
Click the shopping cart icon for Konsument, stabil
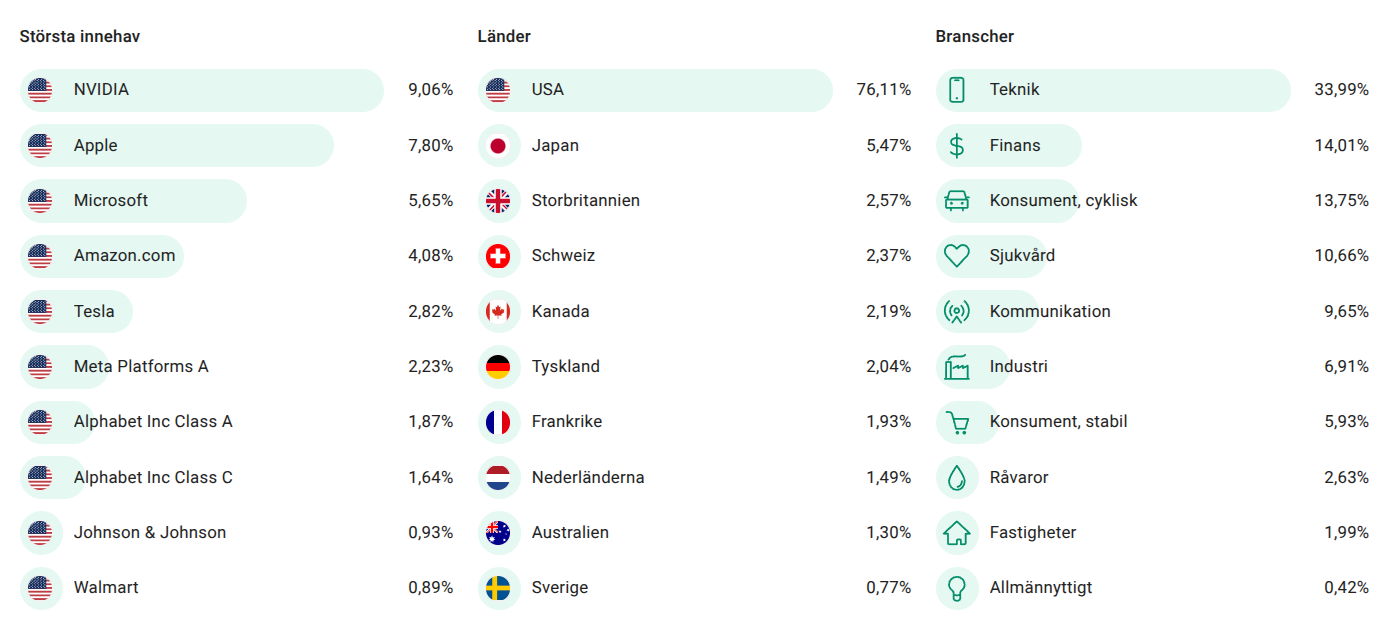pos(957,423)
